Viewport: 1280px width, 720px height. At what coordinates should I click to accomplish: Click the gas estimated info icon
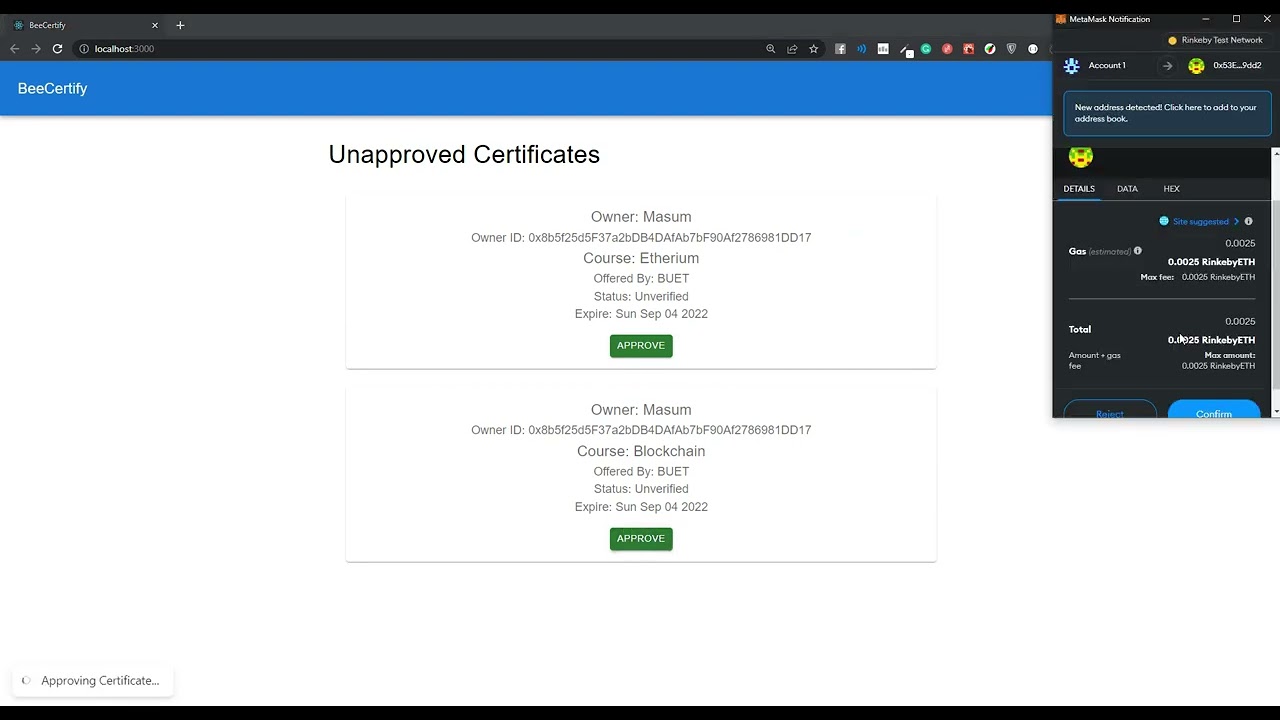[x=1137, y=251]
